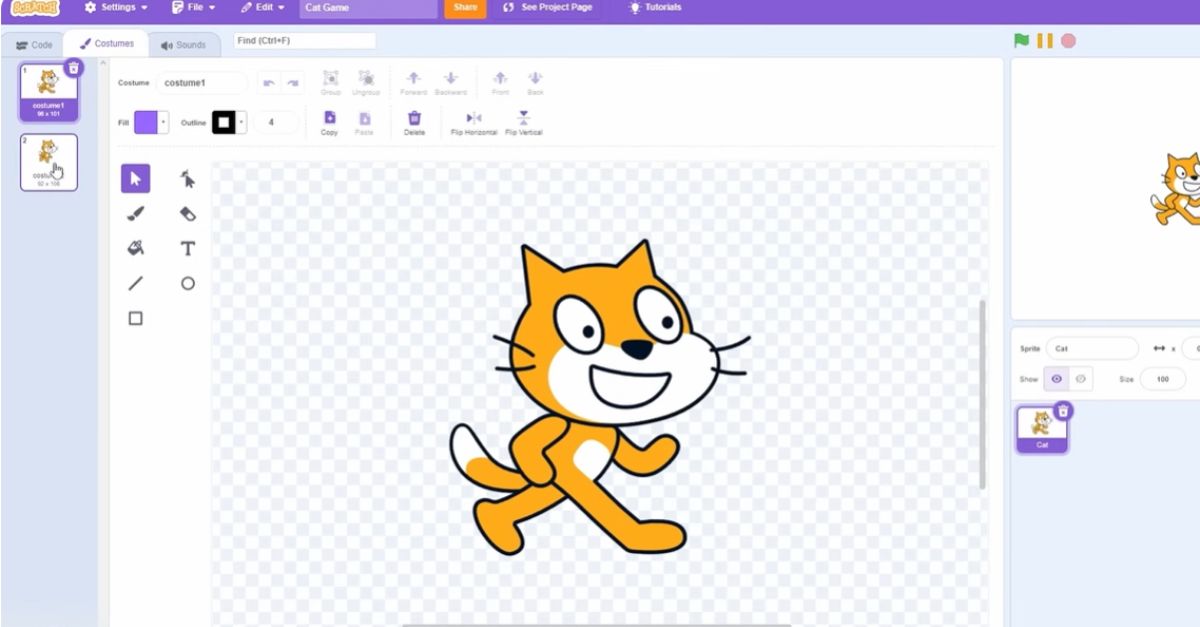Toggle sprite visibility to shown (eye icon)
1200x627 pixels.
[x=1056, y=379]
